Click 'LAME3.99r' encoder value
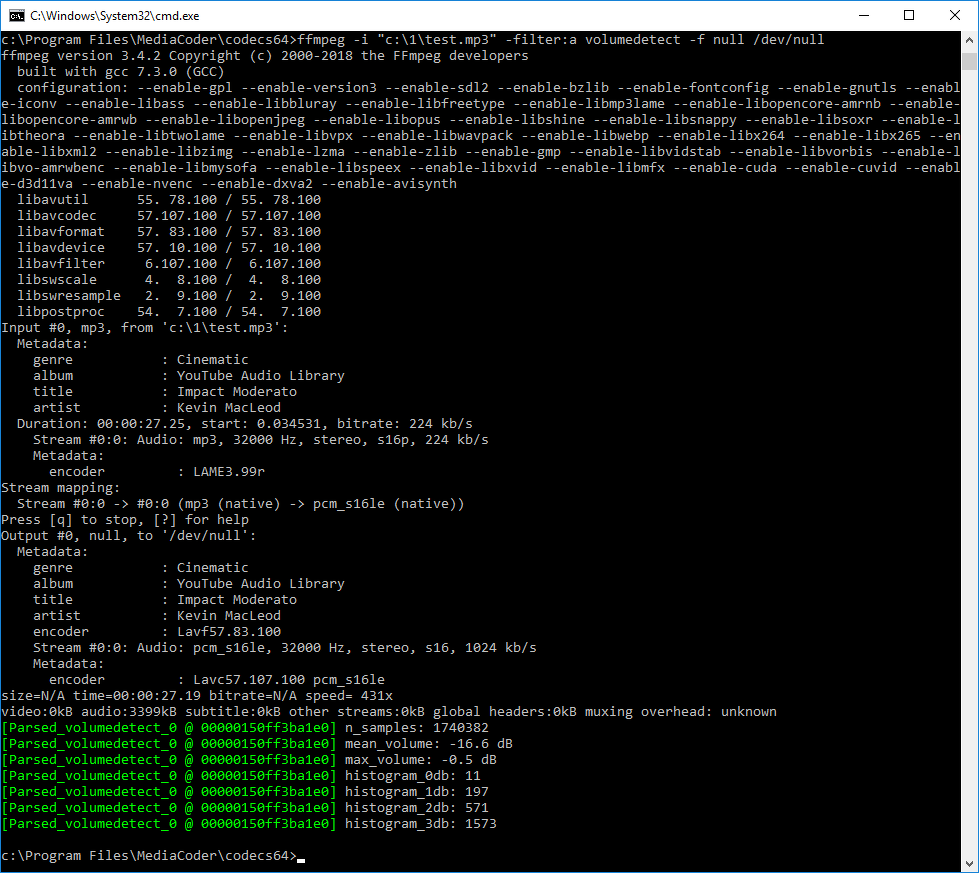979x873 pixels. (229, 471)
